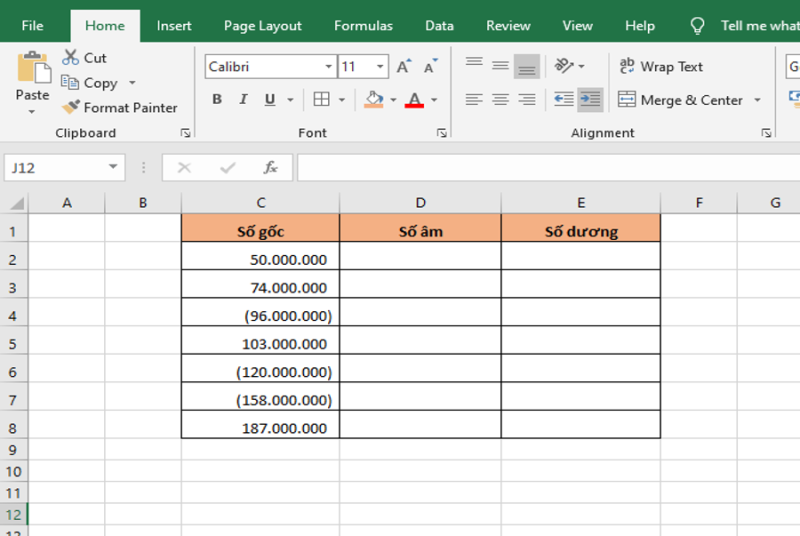Toggle Bottom Align vertical alignment

pyautogui.click(x=527, y=66)
